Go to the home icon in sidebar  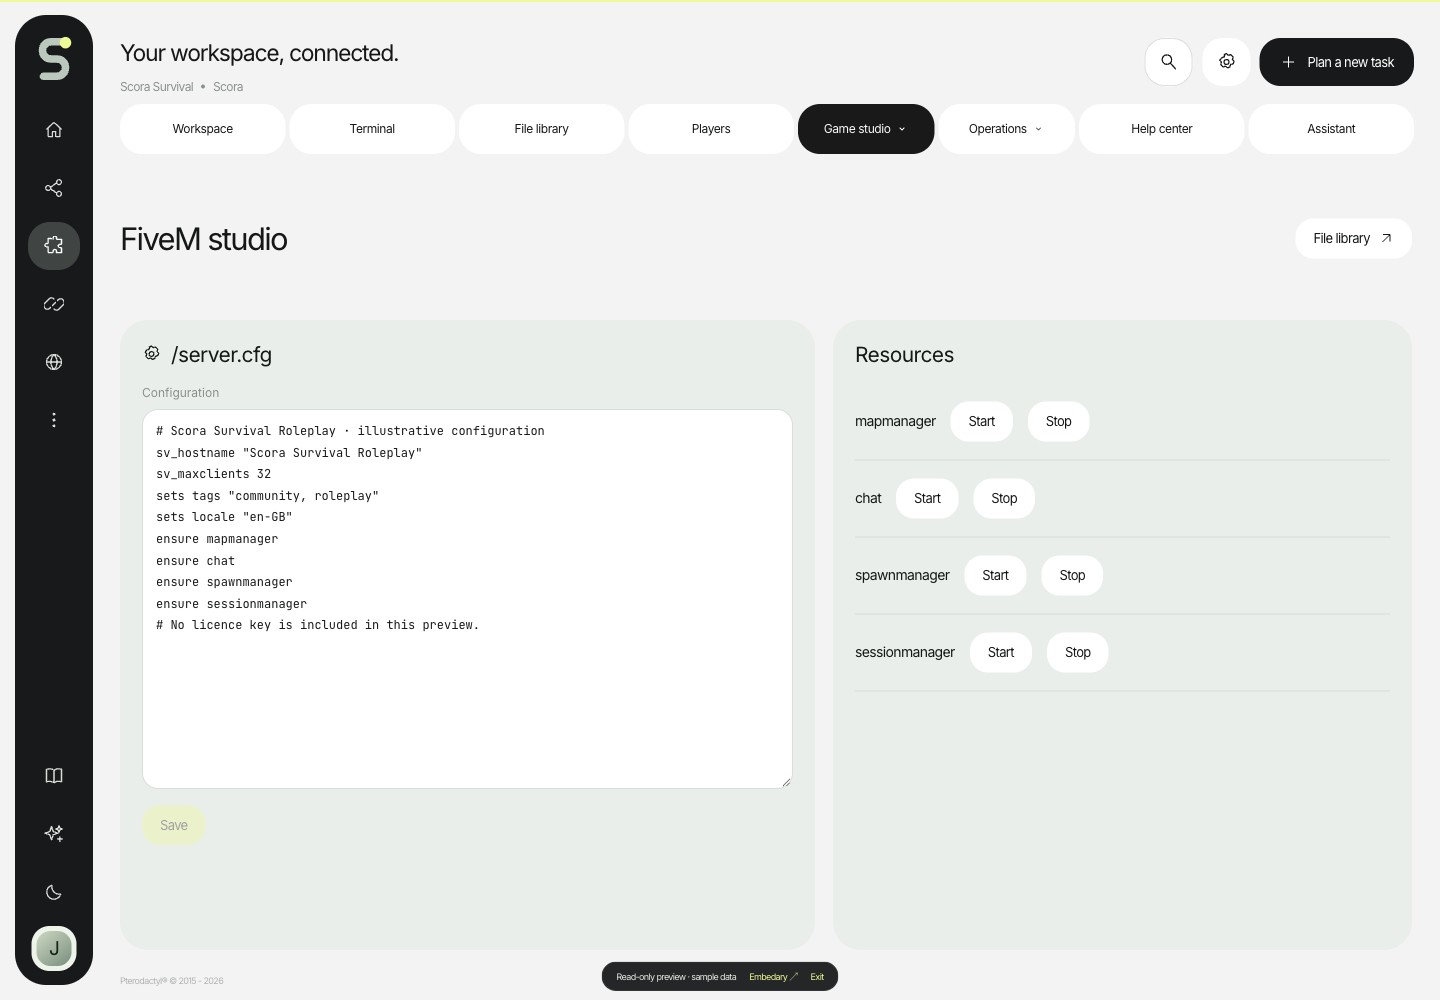[x=54, y=130]
